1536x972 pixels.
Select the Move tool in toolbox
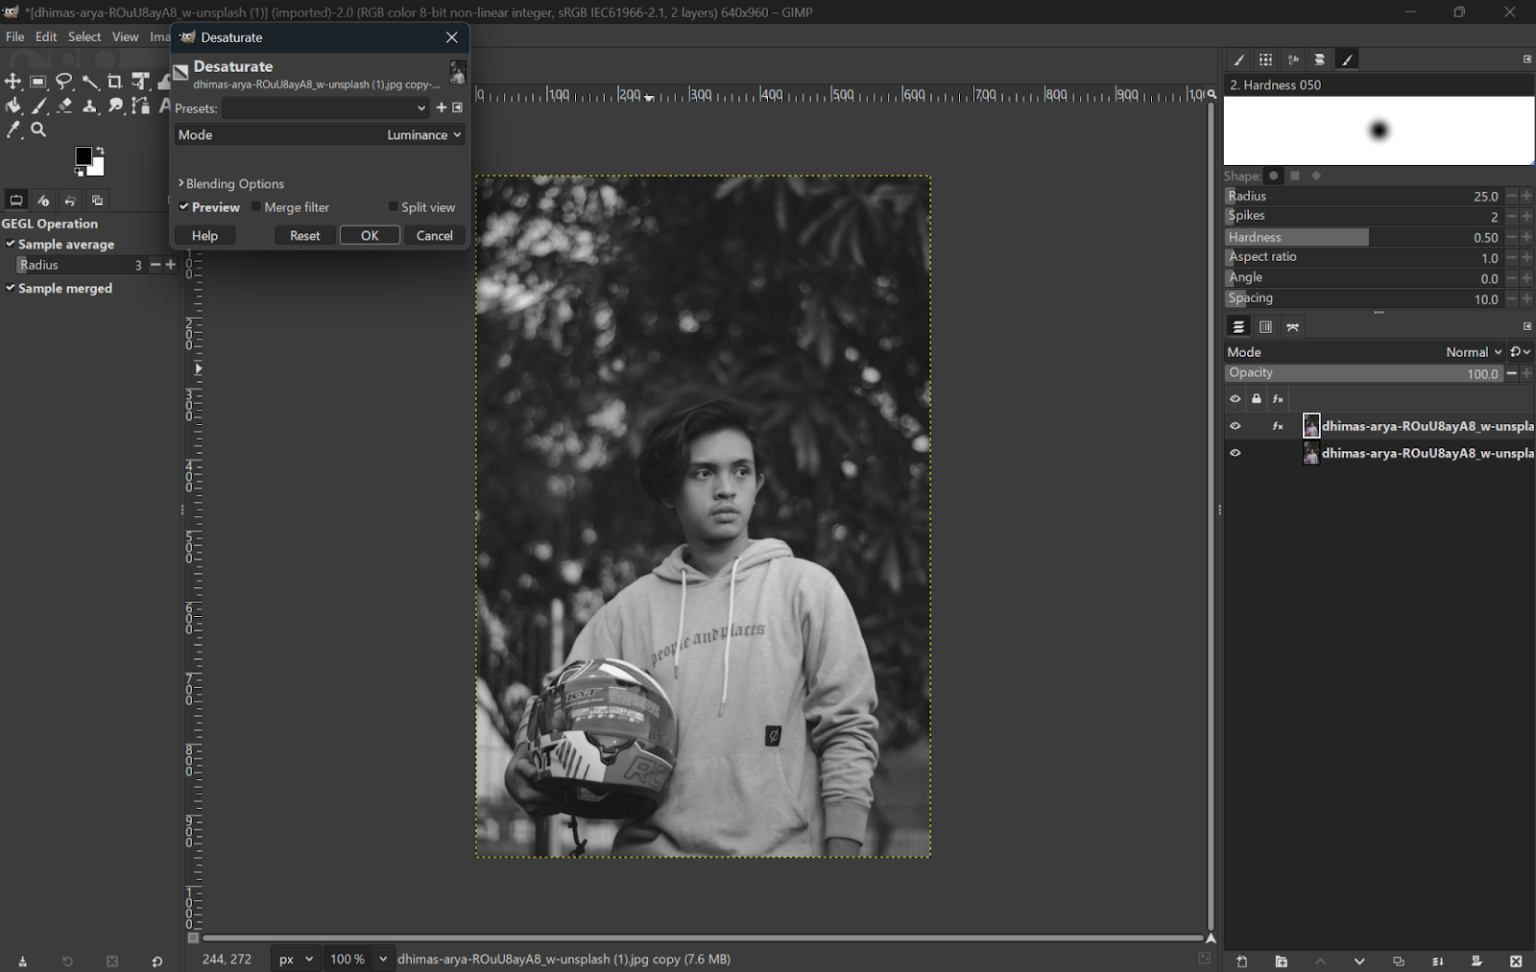click(13, 82)
